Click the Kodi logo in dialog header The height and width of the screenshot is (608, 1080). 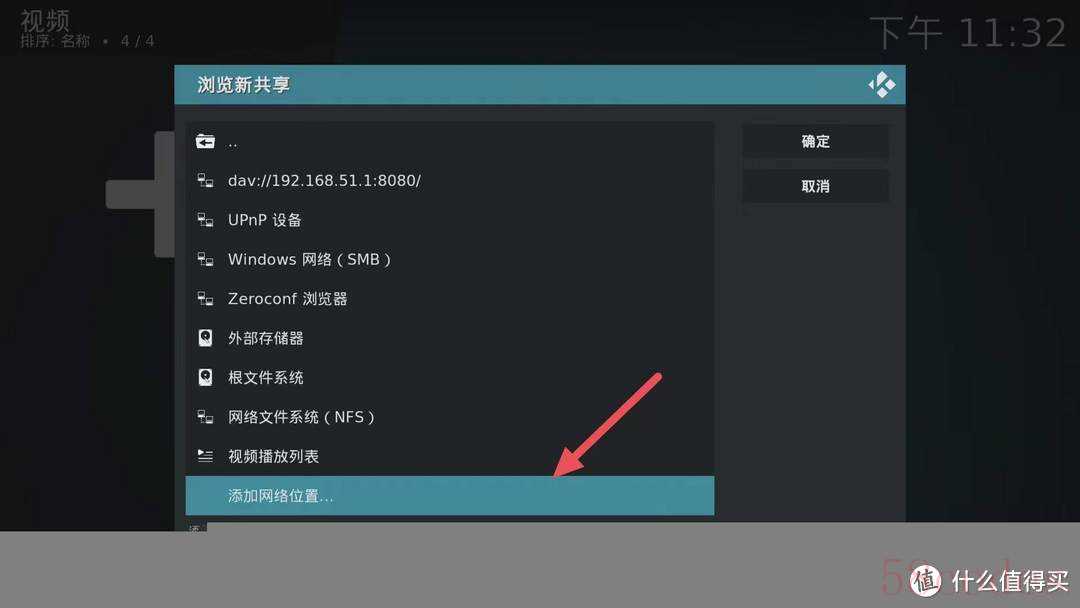pos(882,85)
